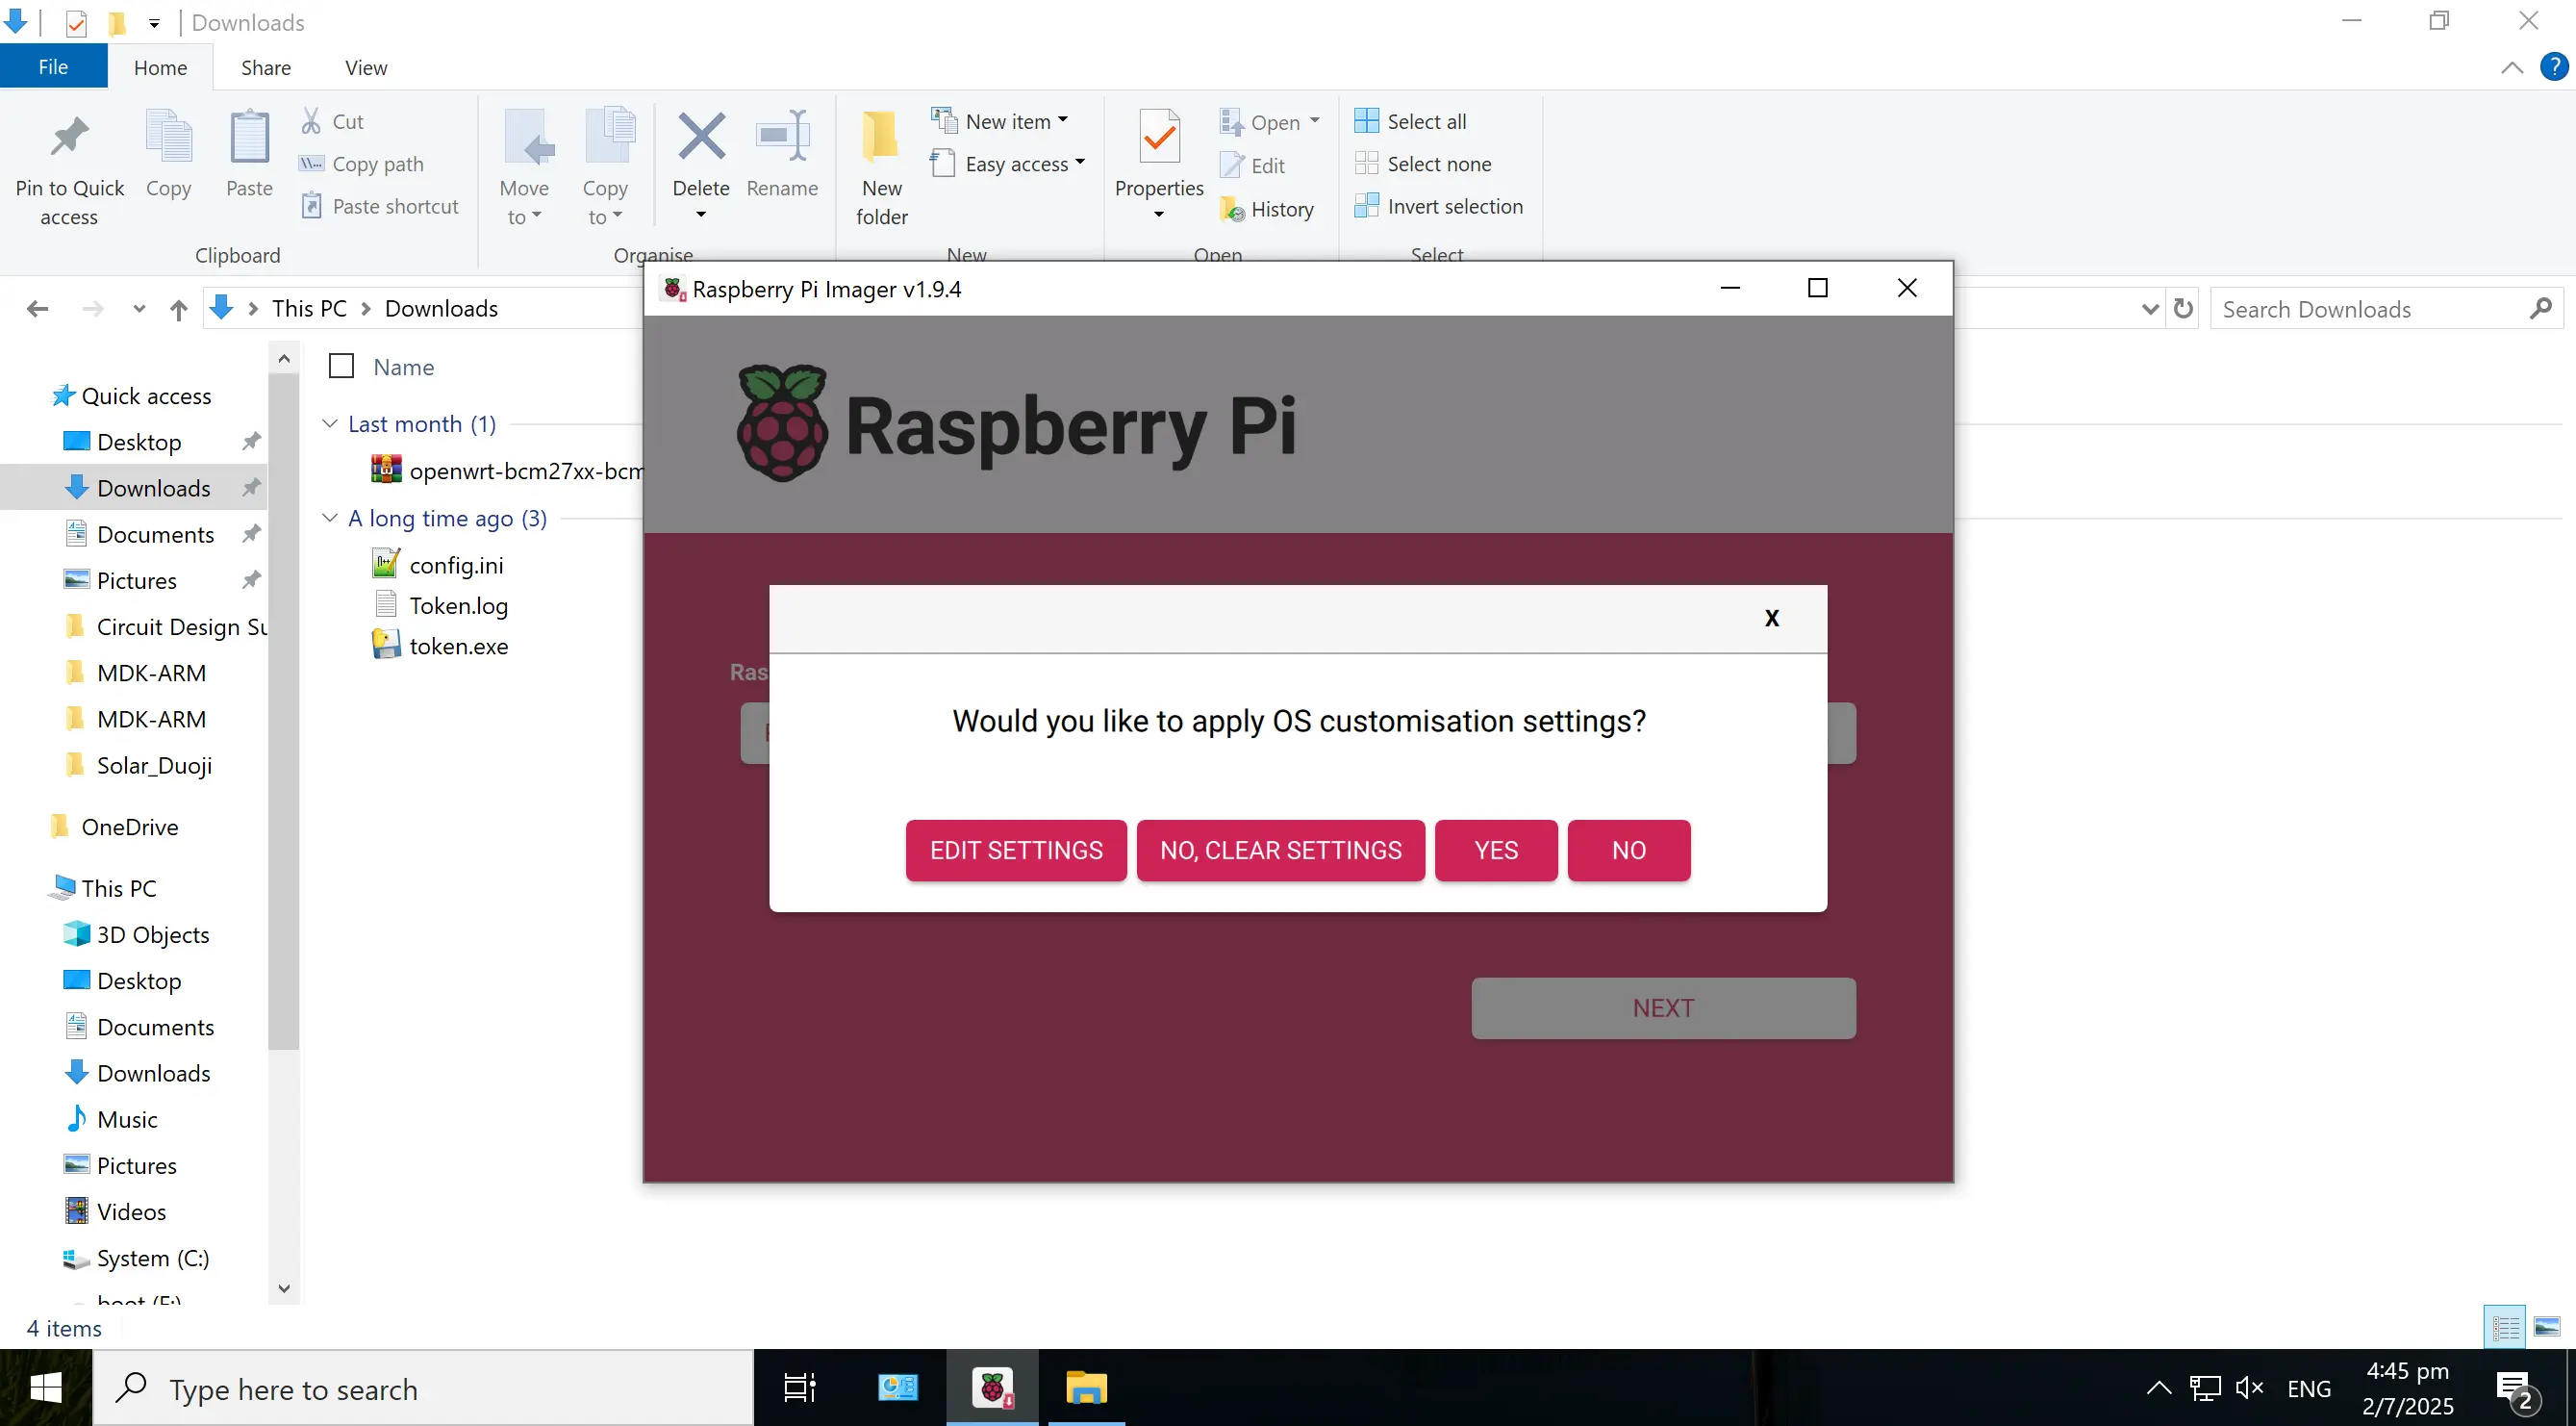Click the Paste clipboard icon

pyautogui.click(x=249, y=137)
